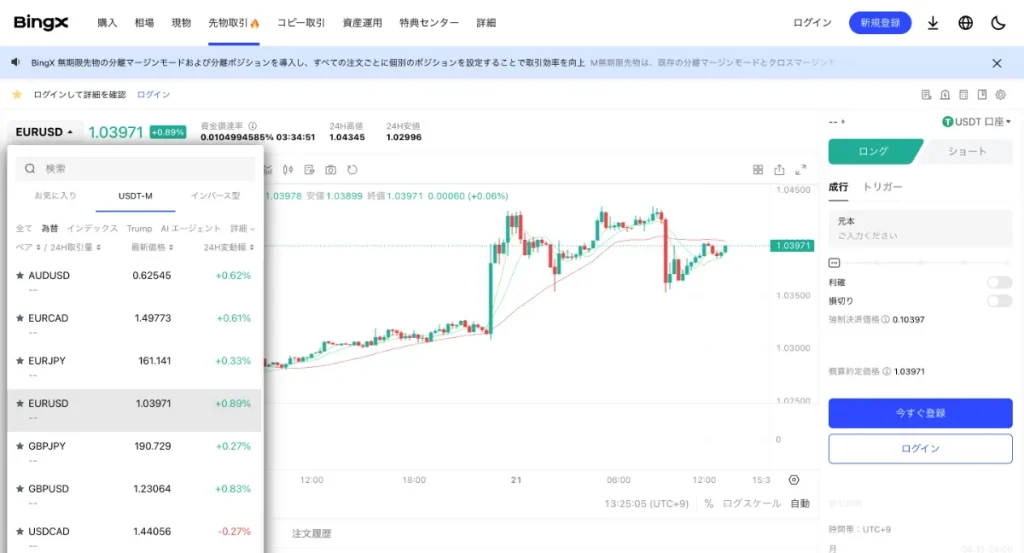The width and height of the screenshot is (1024, 553).
Task: Enable the 損切り stop-loss switch
Action: pos(999,300)
